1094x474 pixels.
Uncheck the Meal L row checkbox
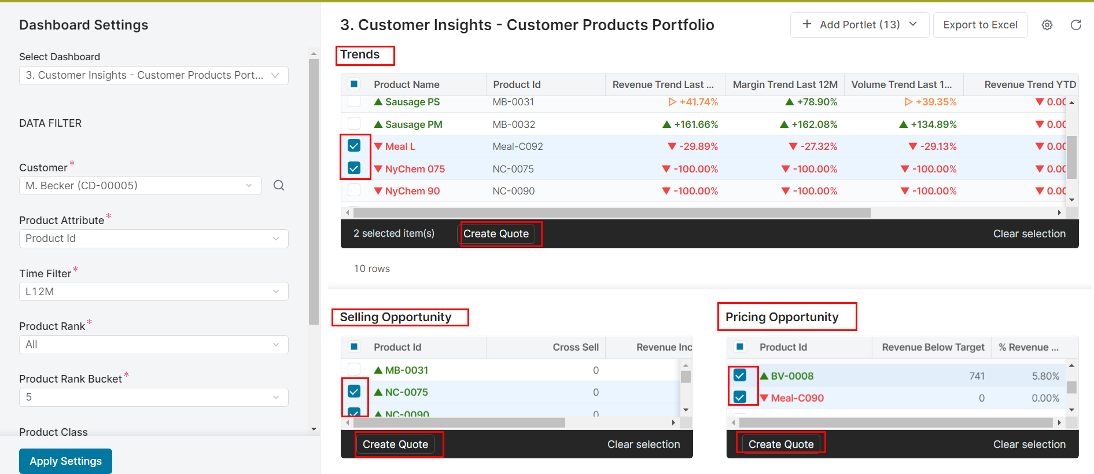[354, 146]
